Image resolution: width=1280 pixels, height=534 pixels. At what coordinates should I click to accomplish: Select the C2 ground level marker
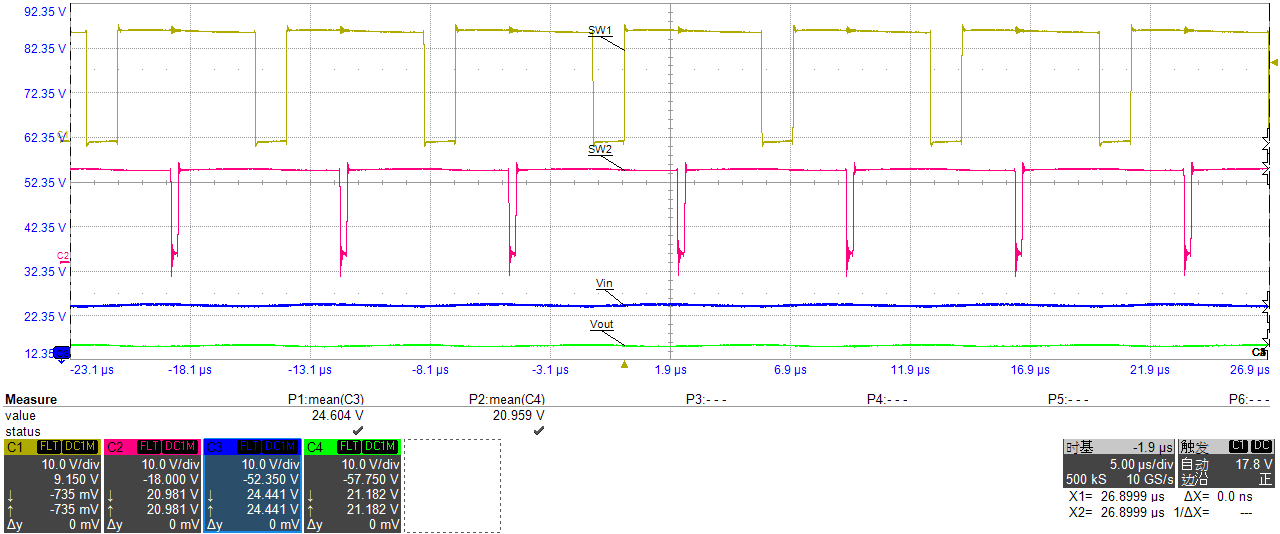pos(62,256)
